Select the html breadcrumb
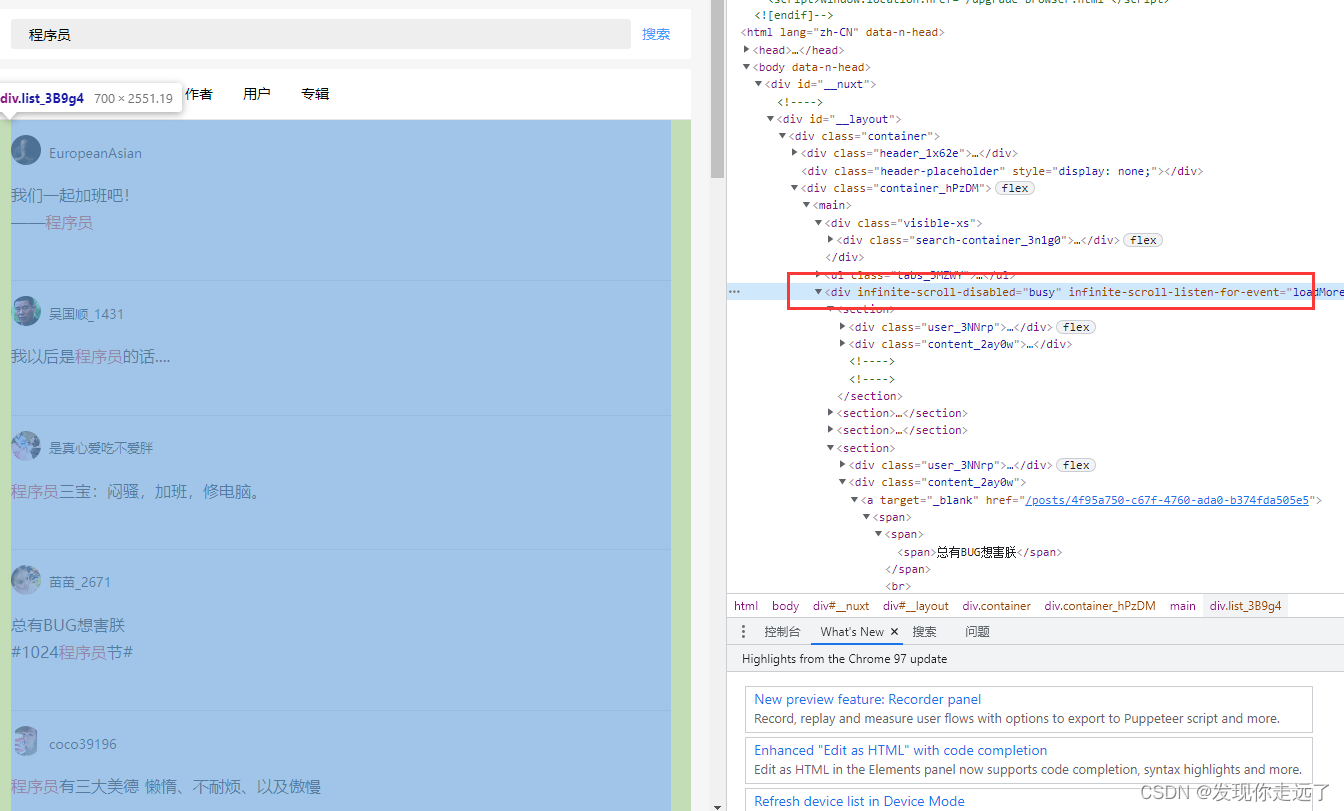 pos(746,606)
